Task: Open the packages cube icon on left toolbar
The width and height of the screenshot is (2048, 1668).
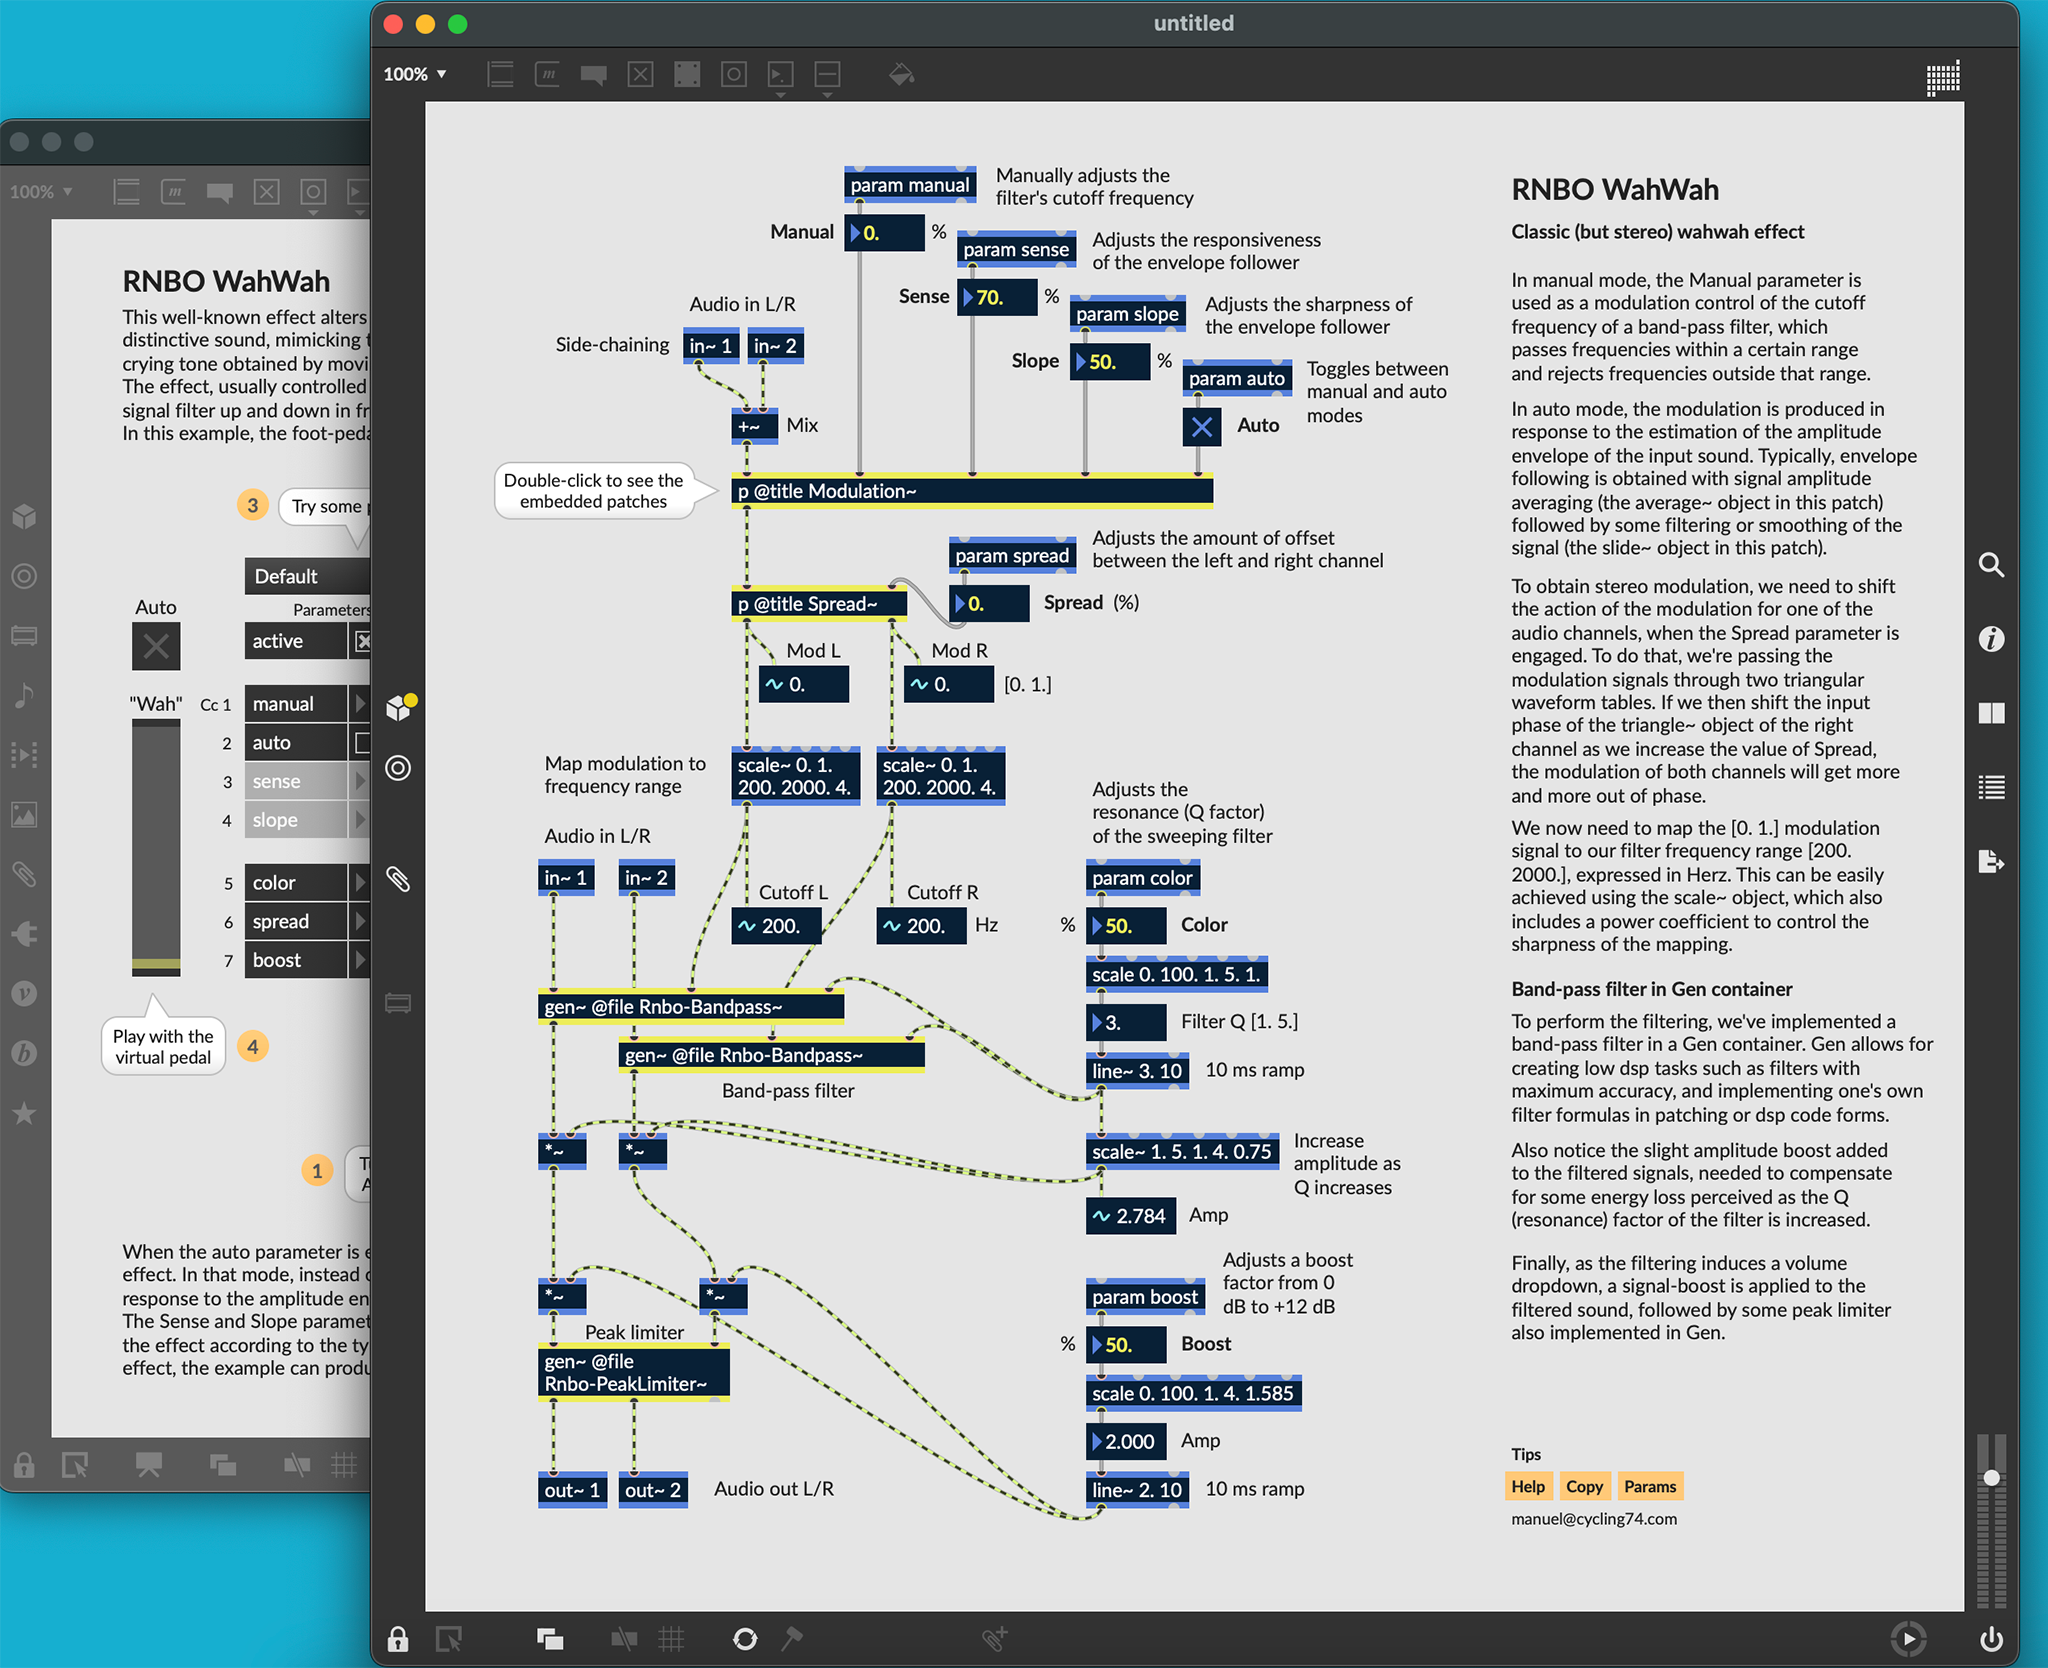Action: [x=399, y=707]
